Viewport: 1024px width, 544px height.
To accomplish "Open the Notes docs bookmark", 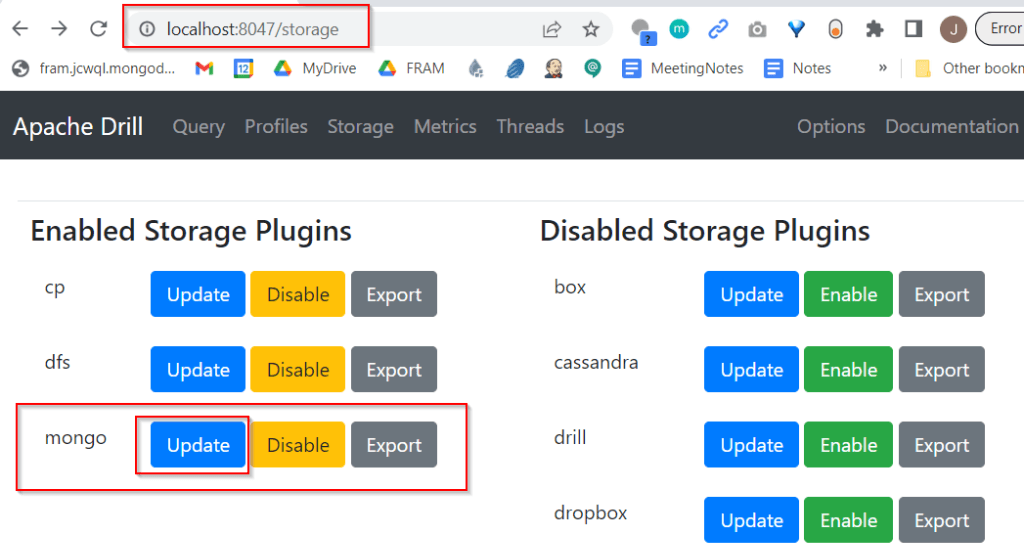I will pyautogui.click(x=797, y=68).
